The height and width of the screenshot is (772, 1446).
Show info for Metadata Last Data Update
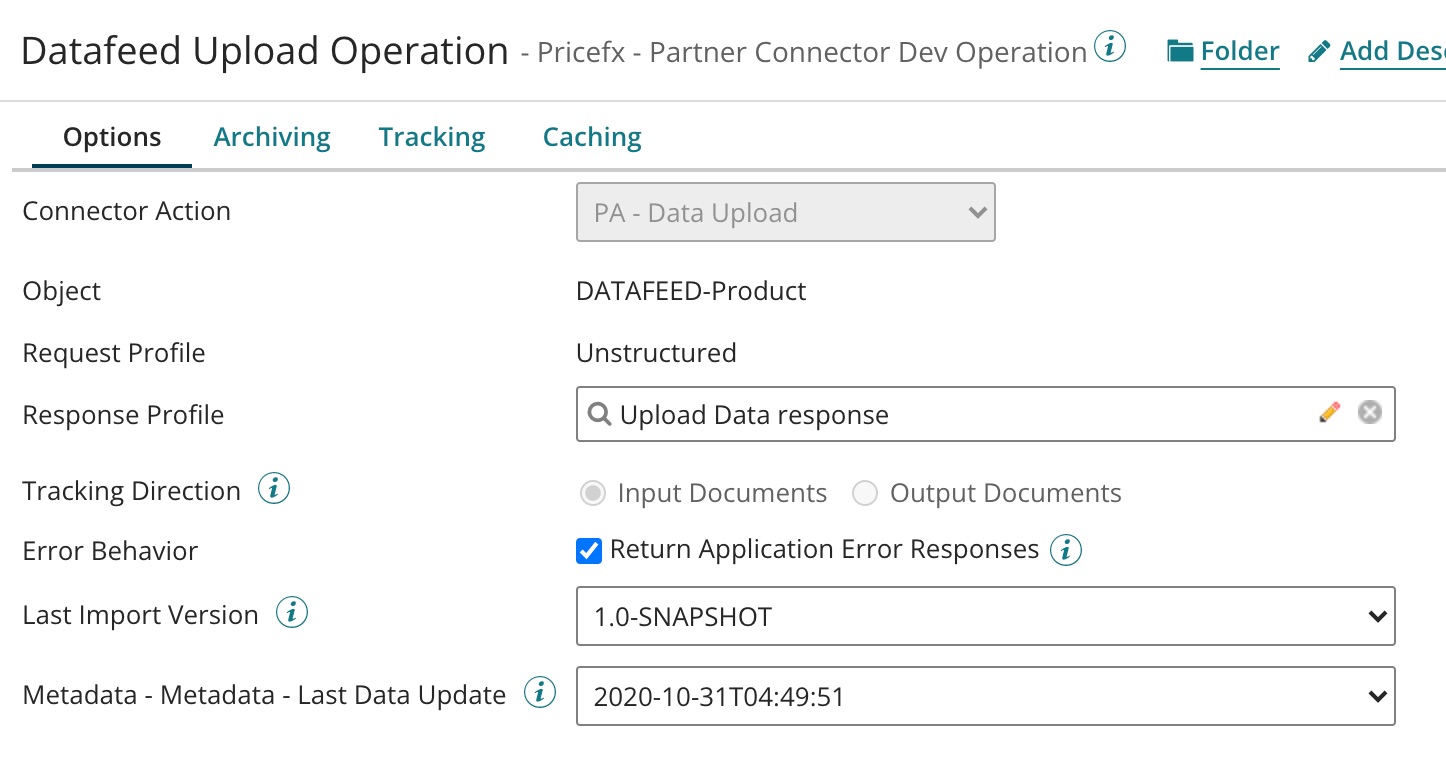(540, 693)
